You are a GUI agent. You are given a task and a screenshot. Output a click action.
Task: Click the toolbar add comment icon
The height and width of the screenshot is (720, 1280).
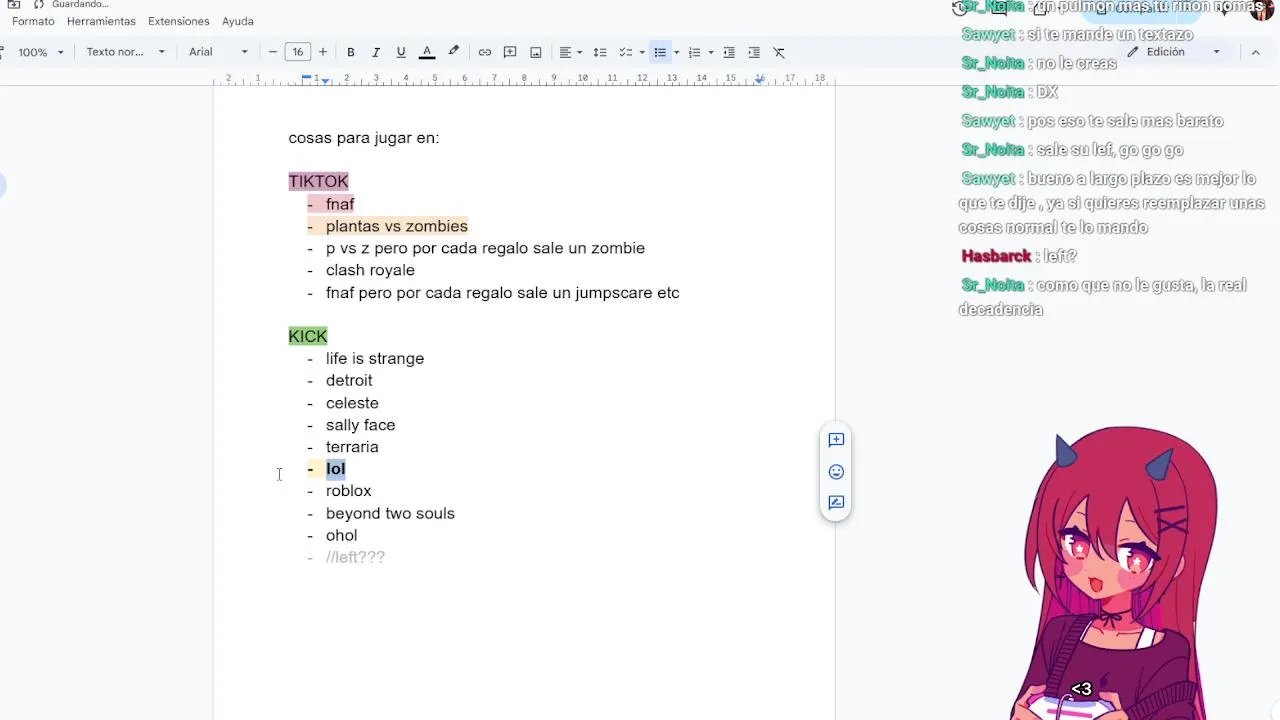[510, 52]
